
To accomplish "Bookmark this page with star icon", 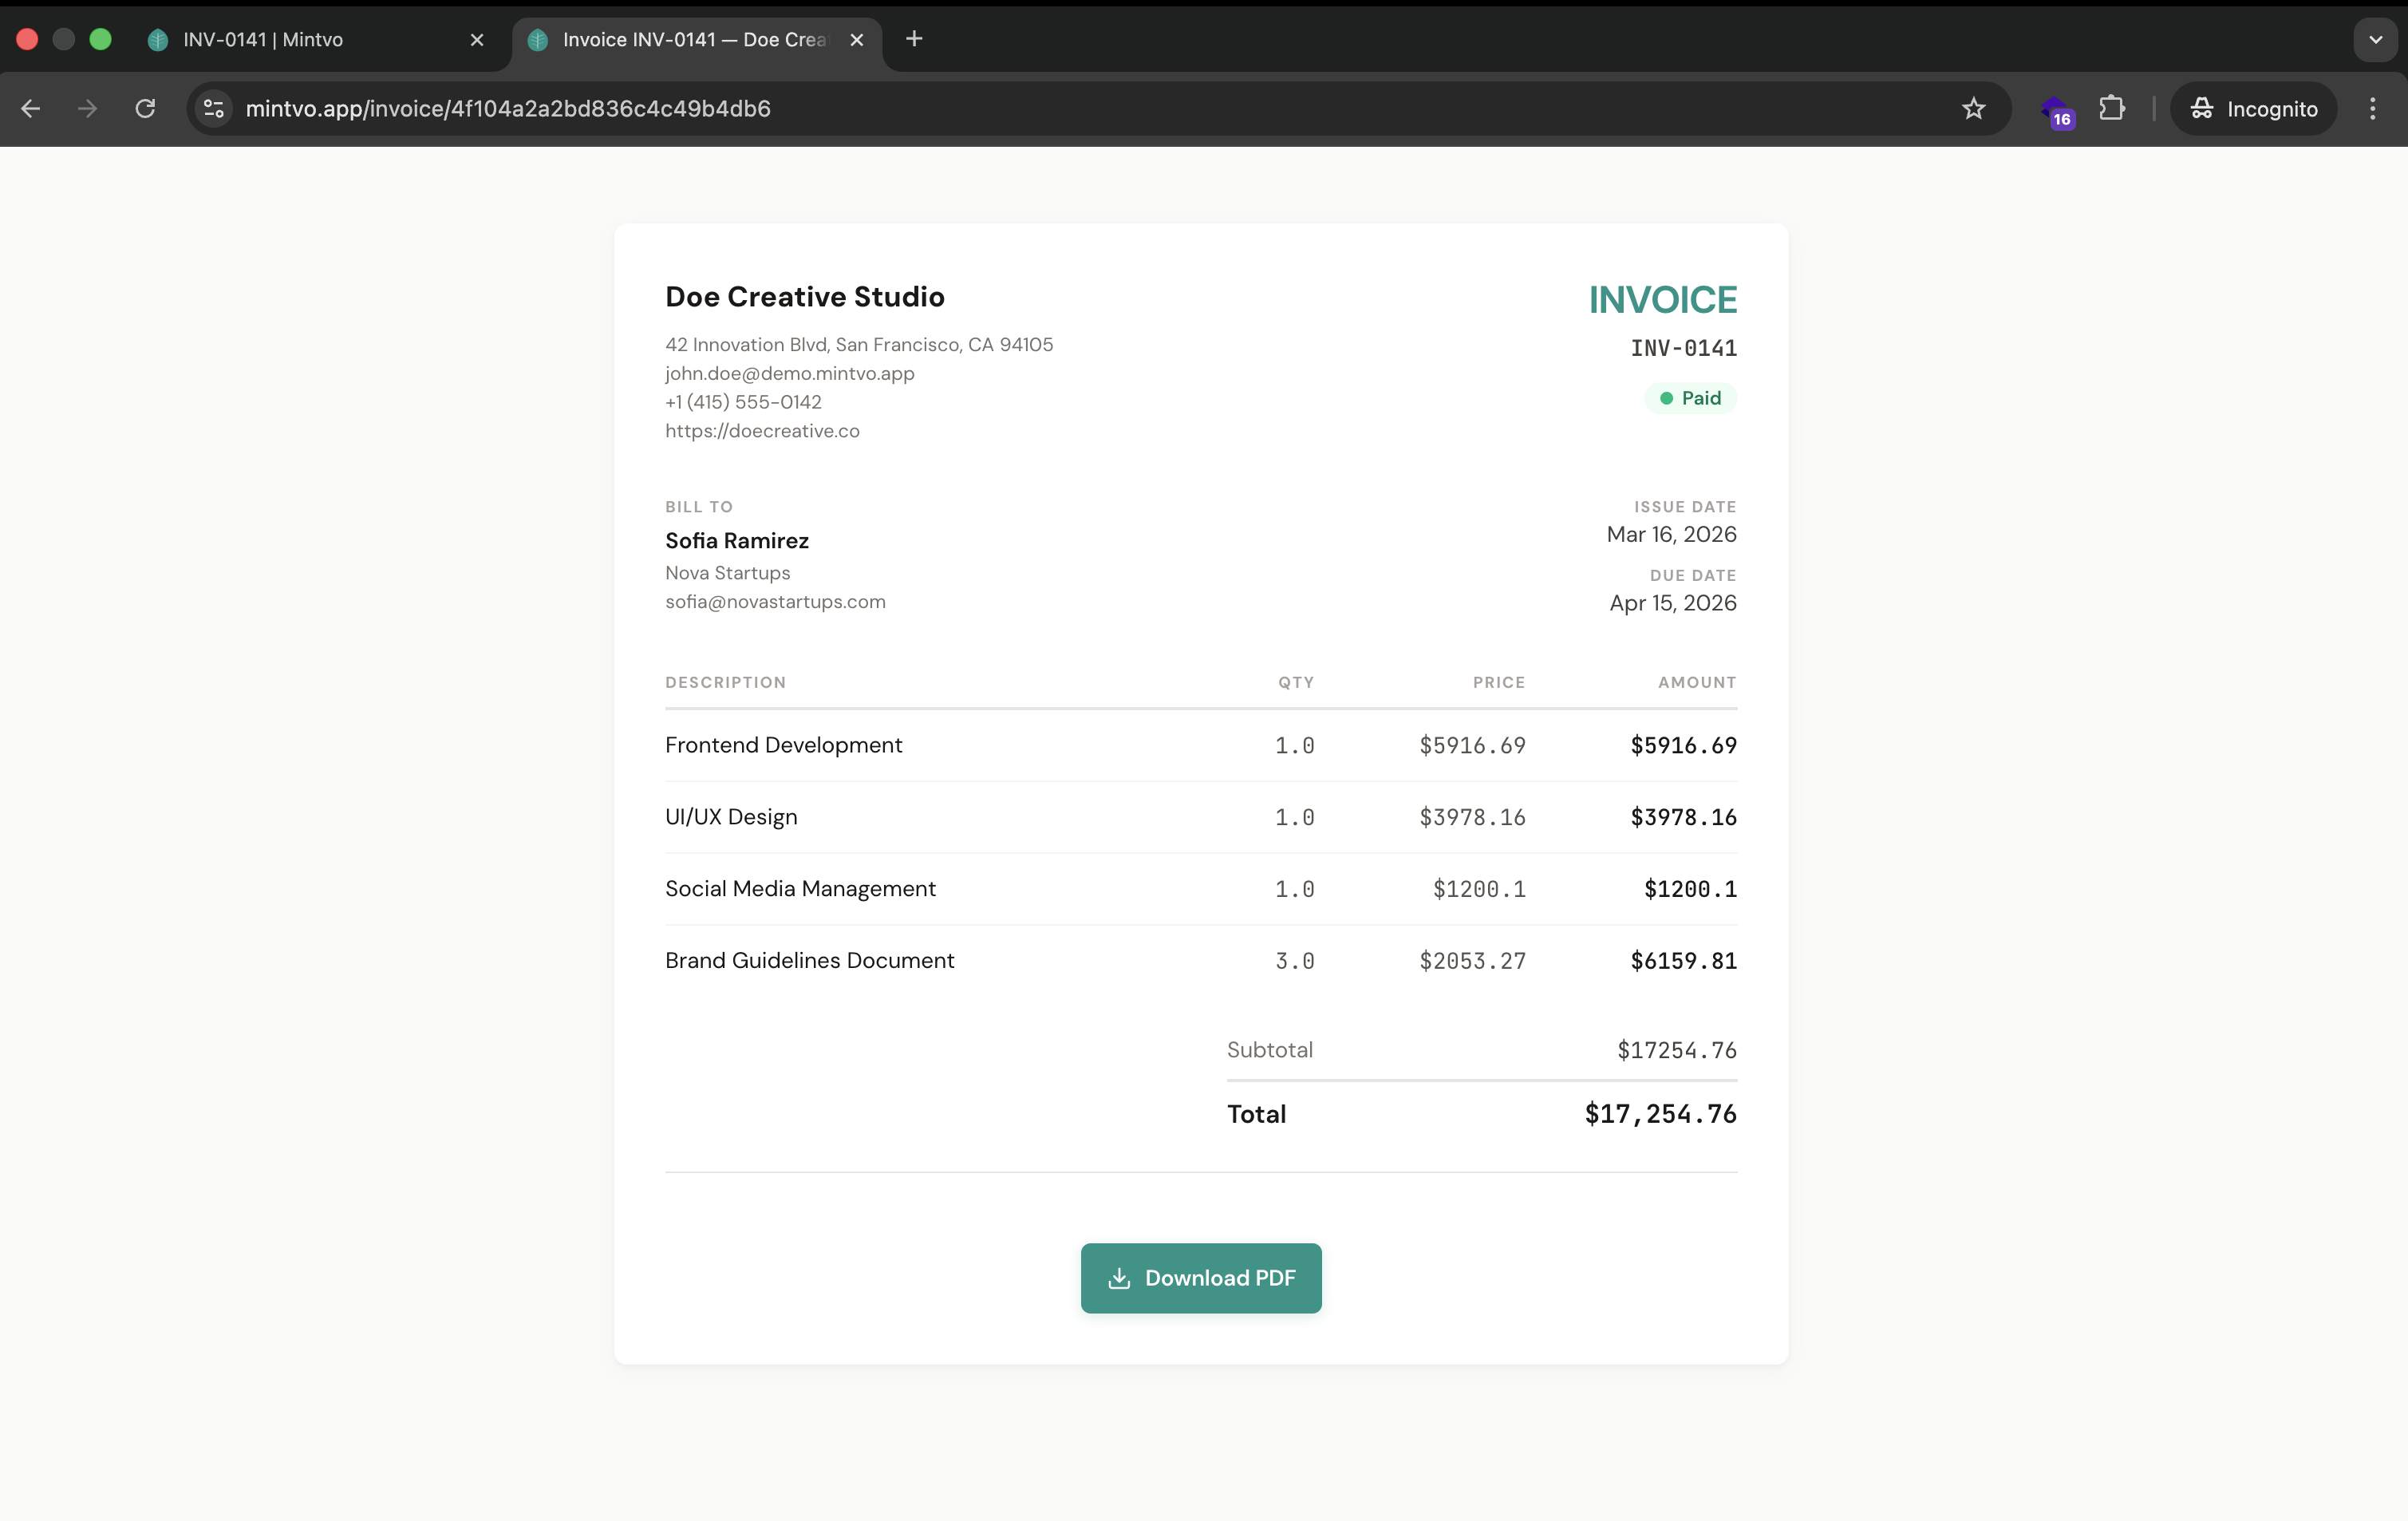I will pyautogui.click(x=1973, y=109).
